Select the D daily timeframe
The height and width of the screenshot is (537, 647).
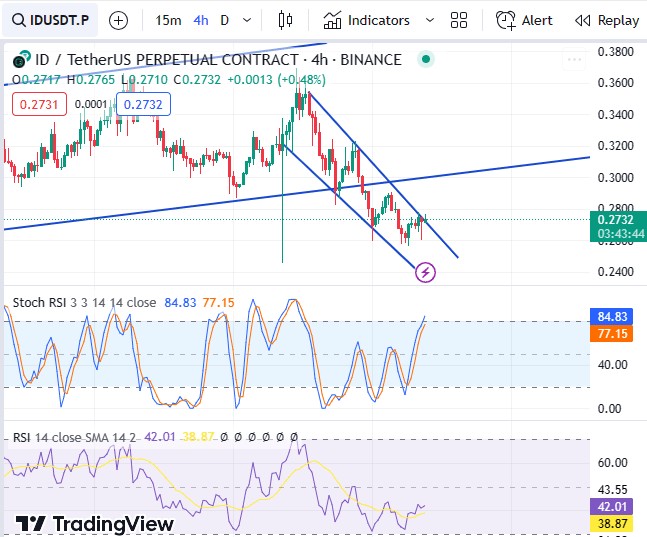pyautogui.click(x=225, y=20)
